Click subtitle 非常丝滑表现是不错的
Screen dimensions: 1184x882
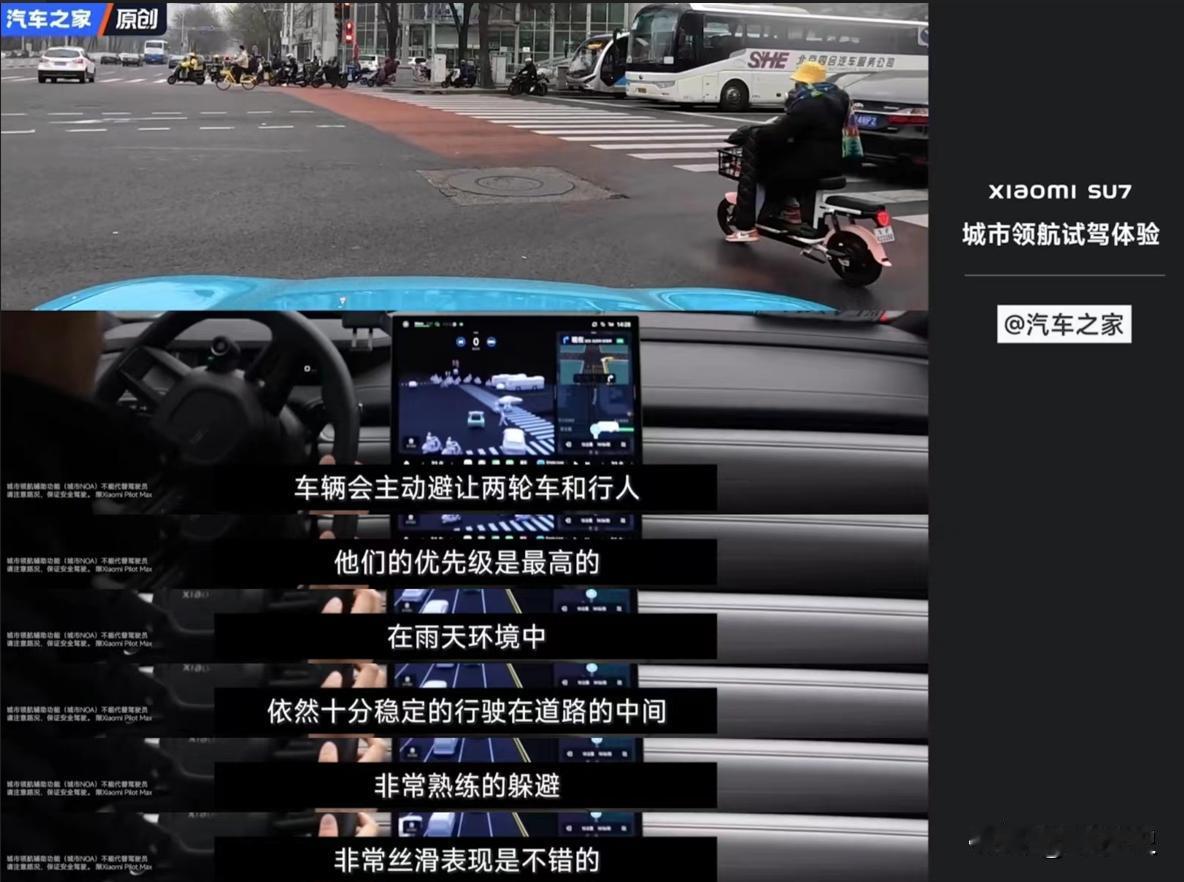click(x=467, y=860)
